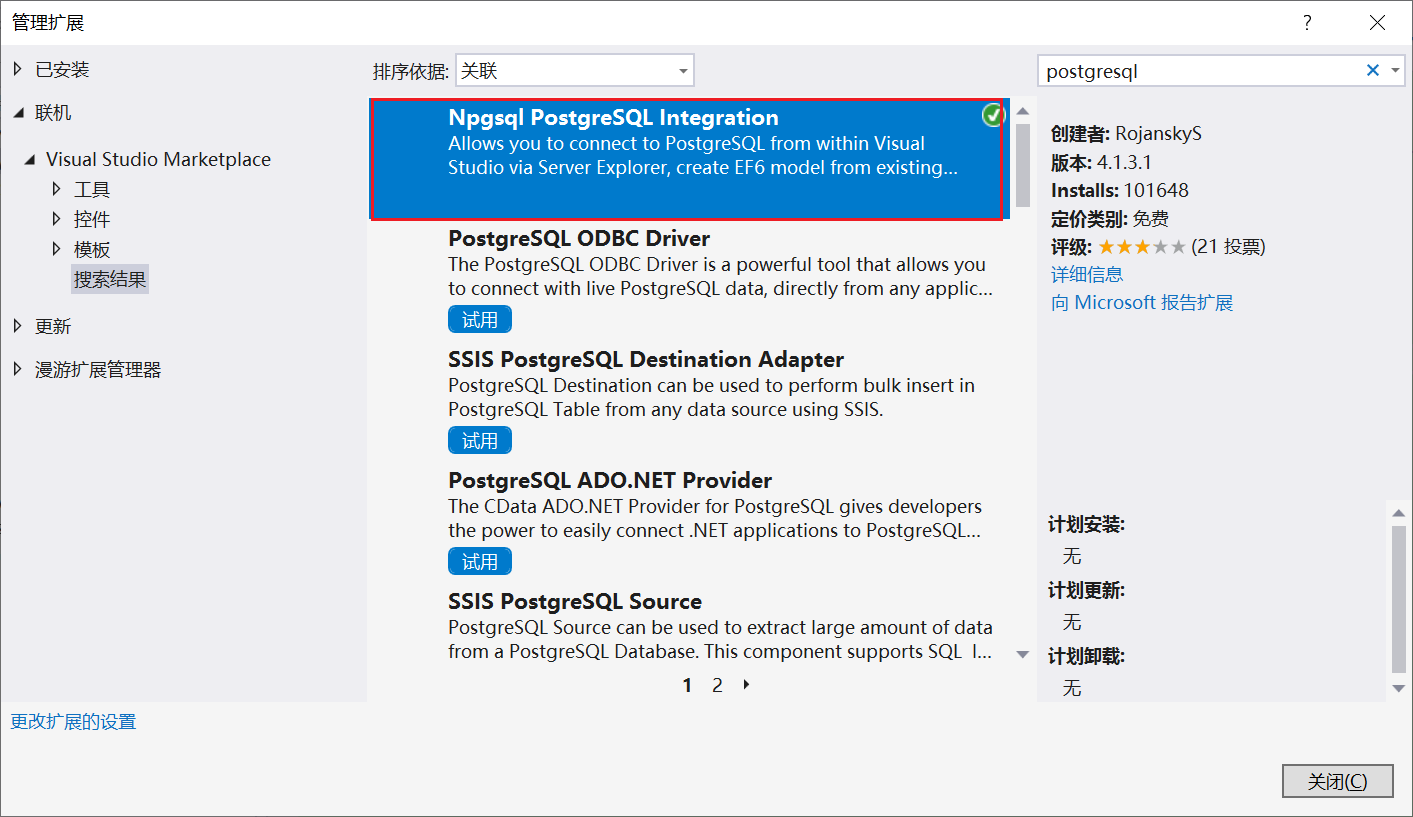1413x817 pixels.
Task: Click the 计划卸载: label
Action: pyautogui.click(x=1086, y=657)
